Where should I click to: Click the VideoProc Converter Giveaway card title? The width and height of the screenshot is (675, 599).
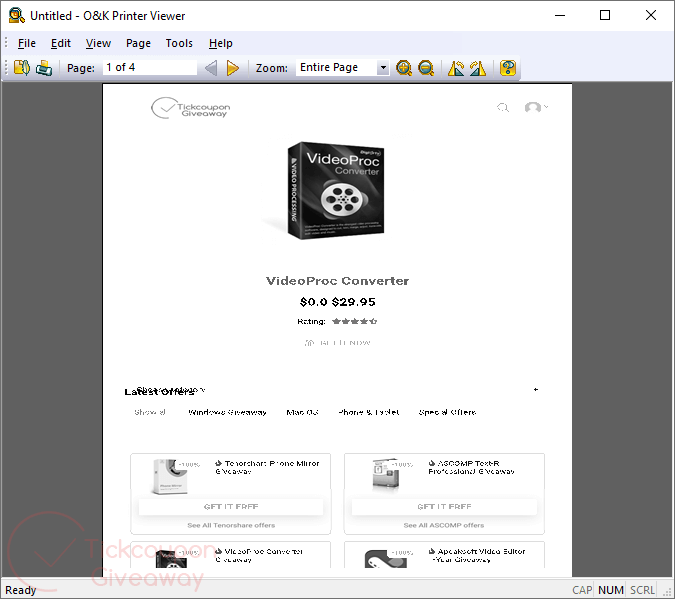259,556
